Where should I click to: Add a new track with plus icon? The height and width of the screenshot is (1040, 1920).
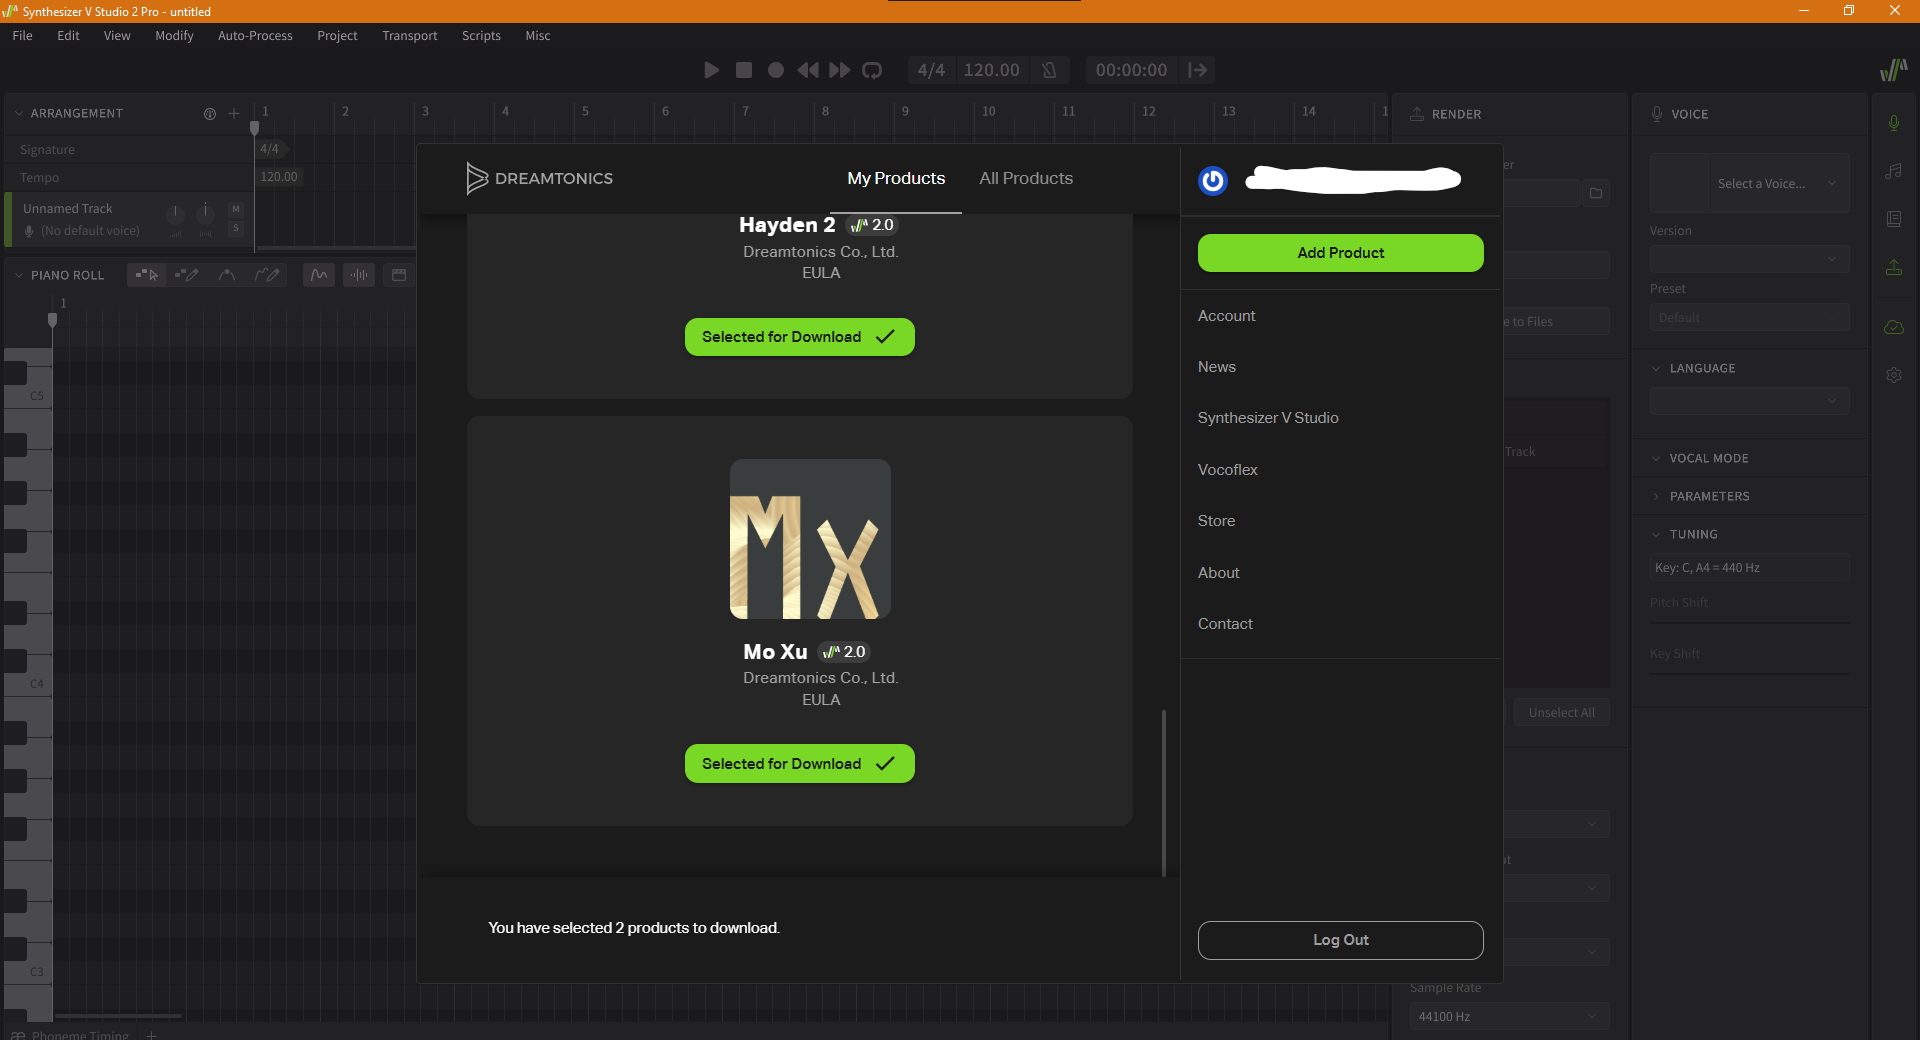tap(234, 114)
